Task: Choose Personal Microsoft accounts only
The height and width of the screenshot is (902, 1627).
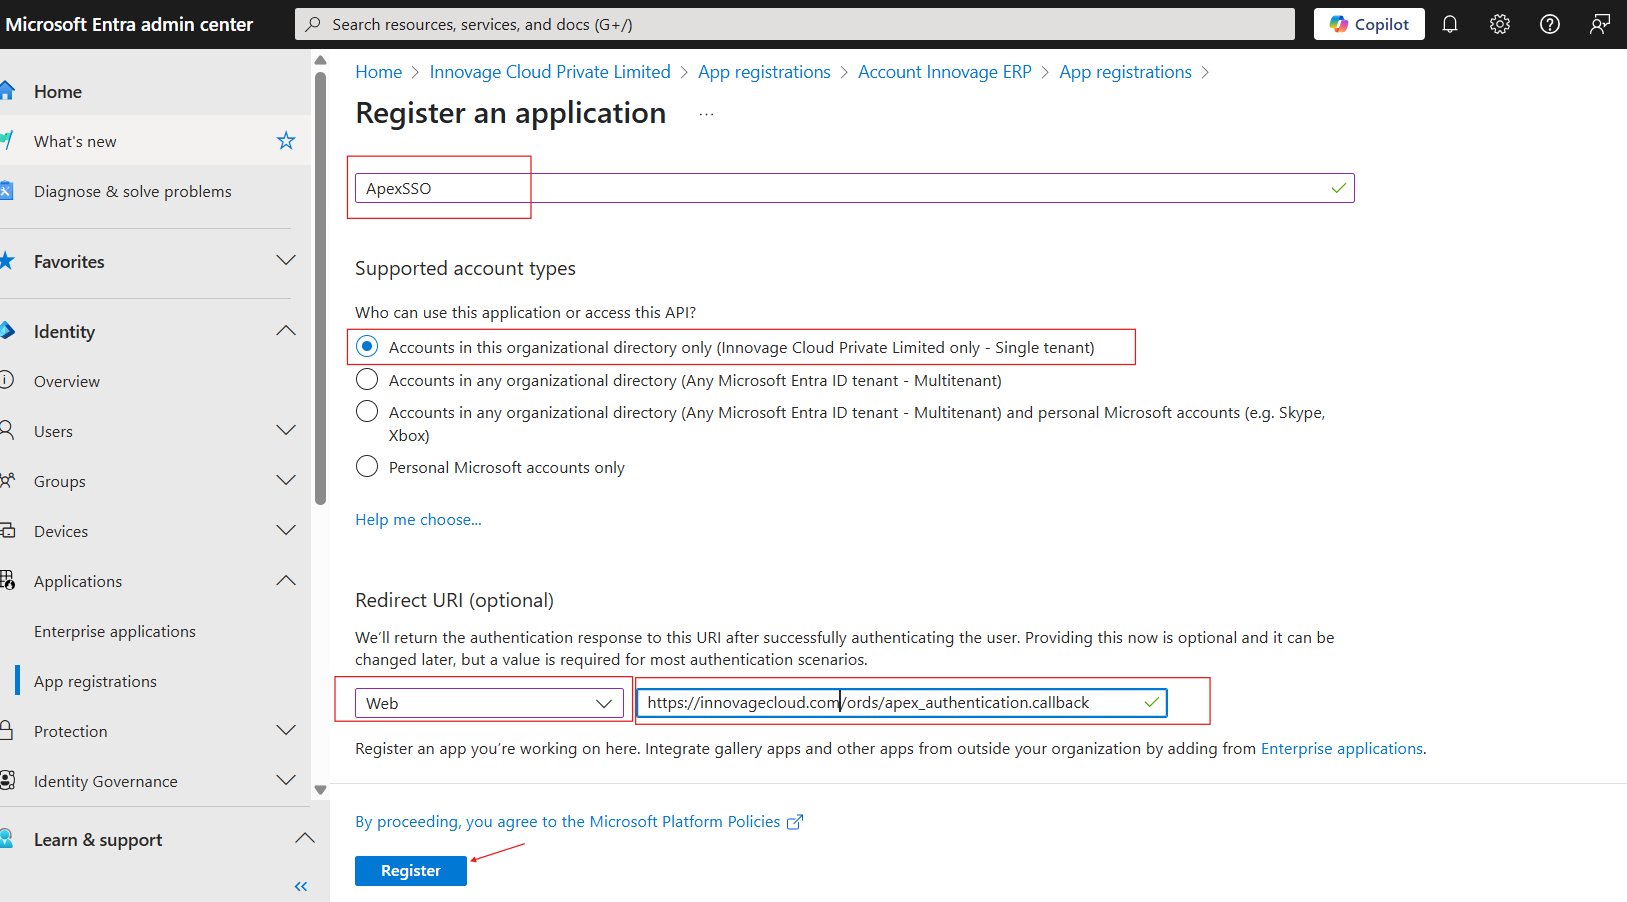Action: 366,466
